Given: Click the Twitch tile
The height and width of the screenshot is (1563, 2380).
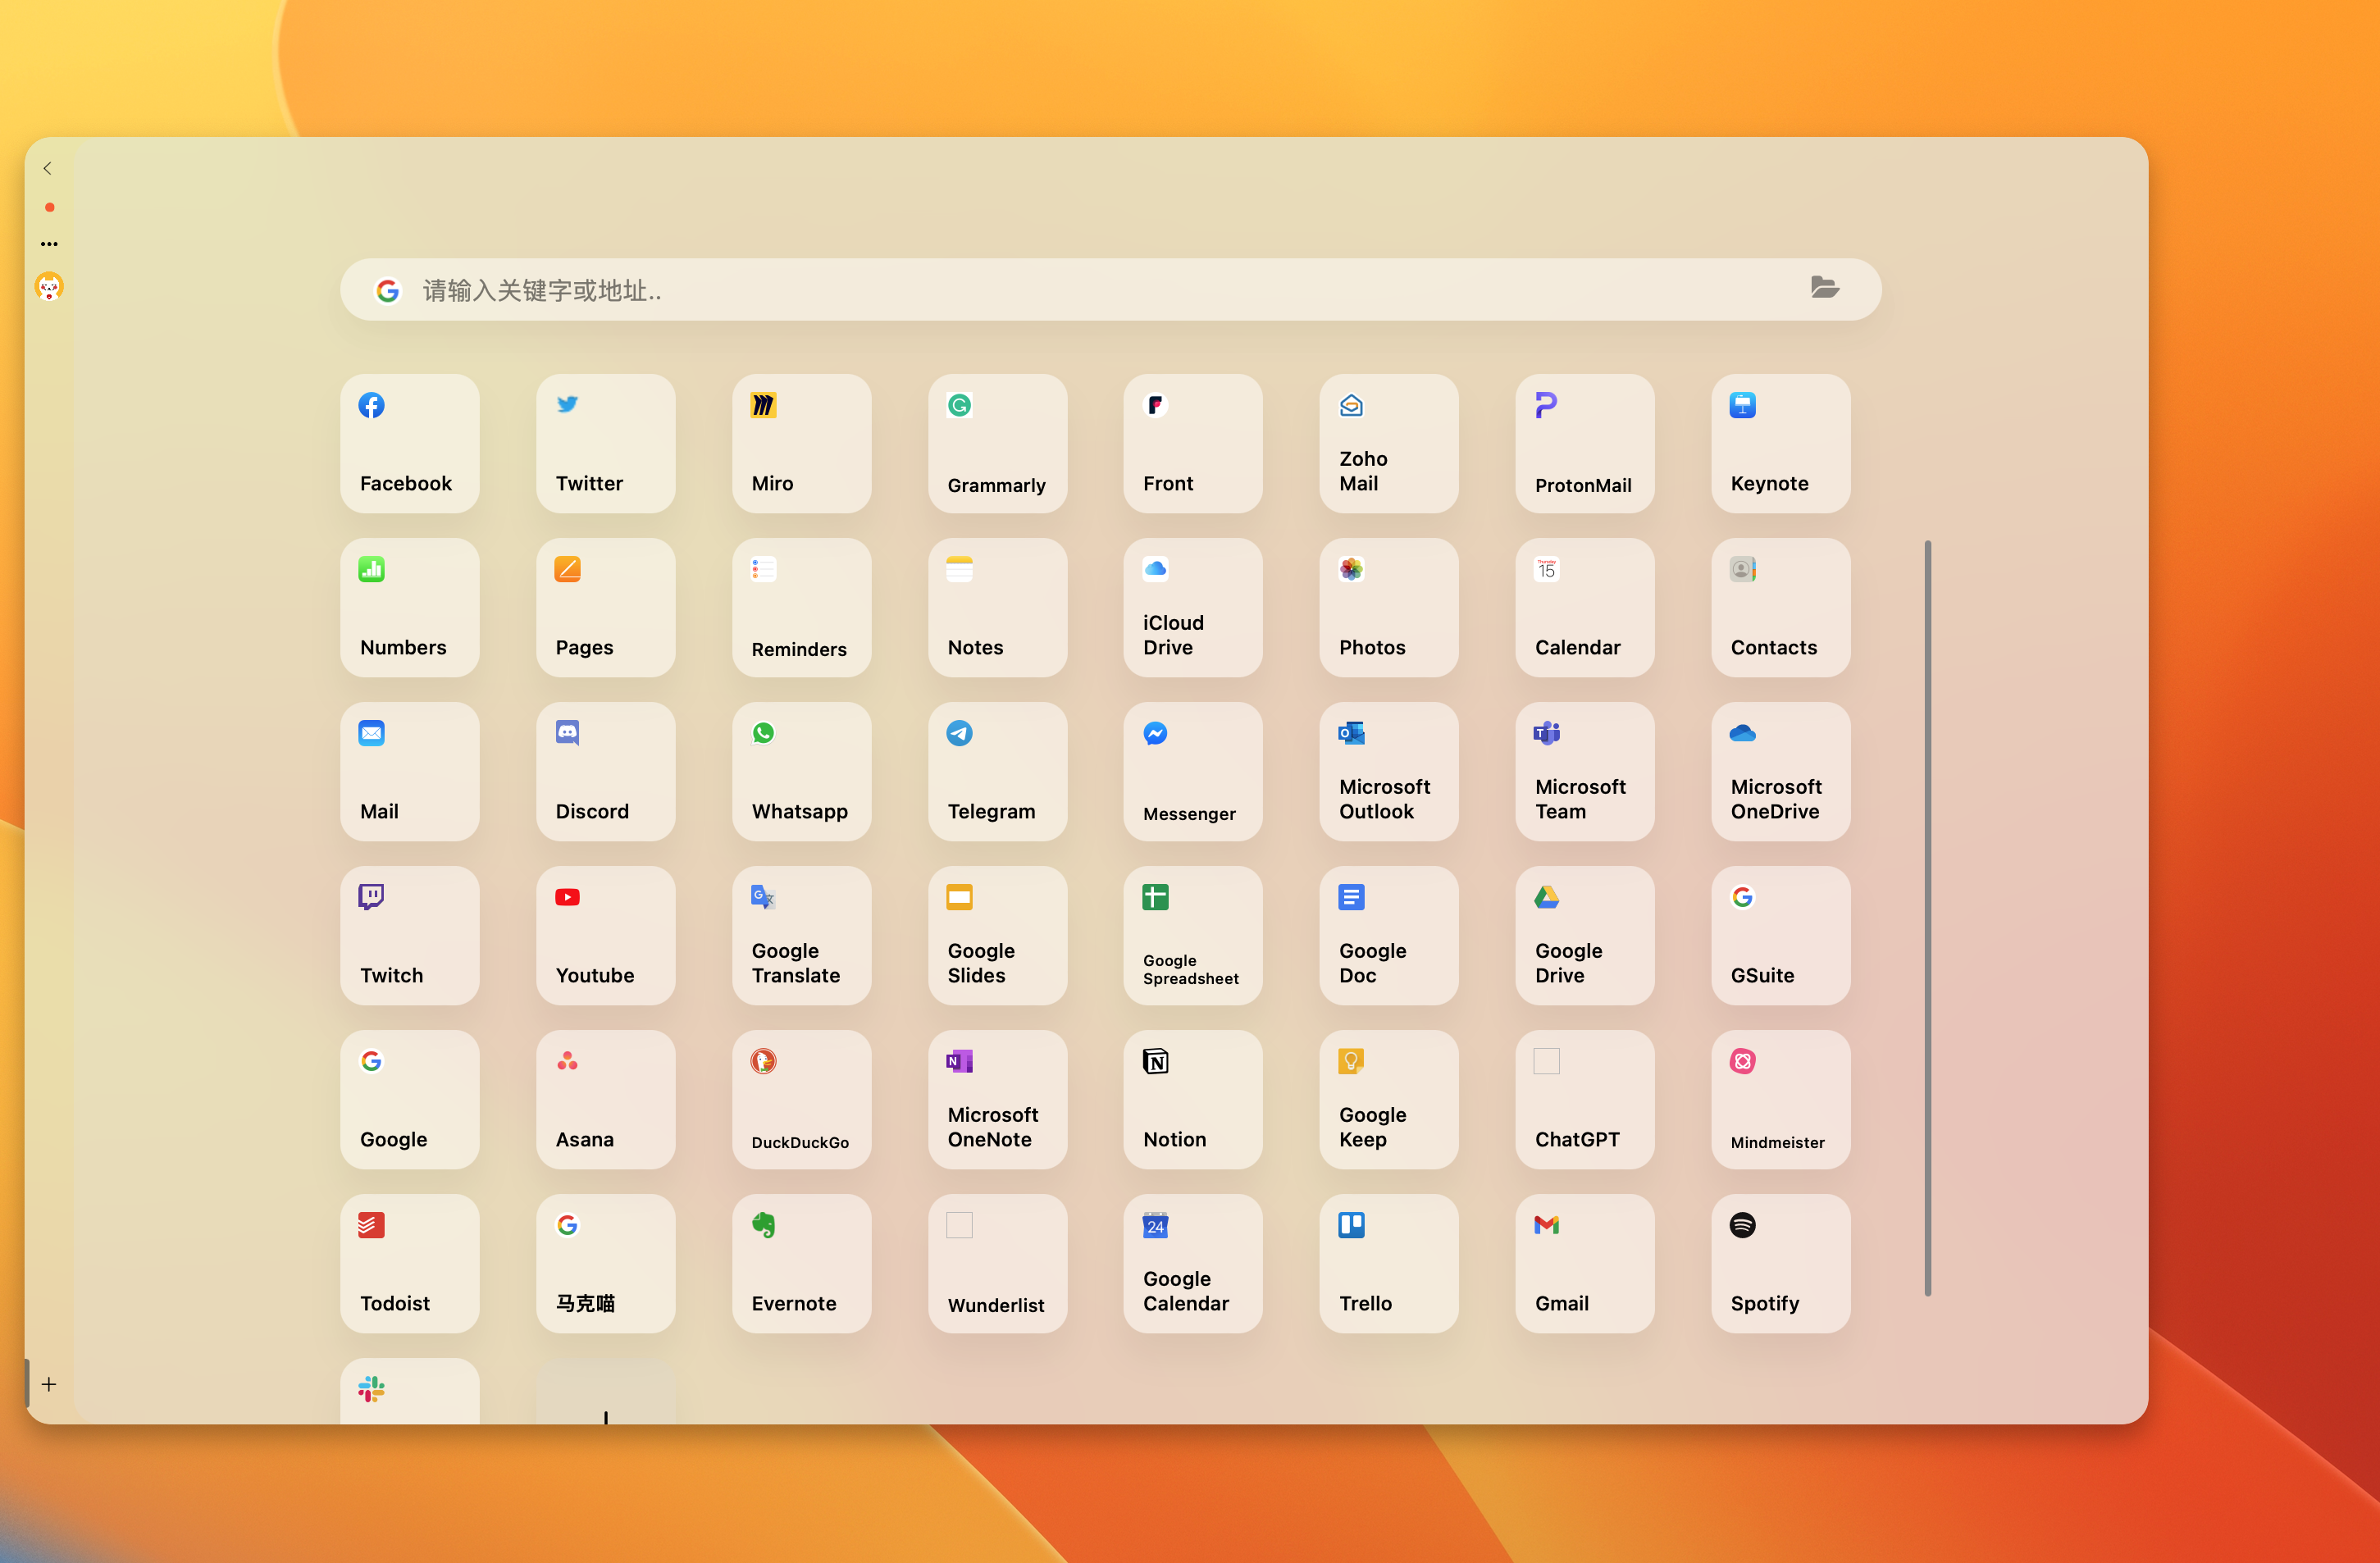Looking at the screenshot, I should 409,934.
